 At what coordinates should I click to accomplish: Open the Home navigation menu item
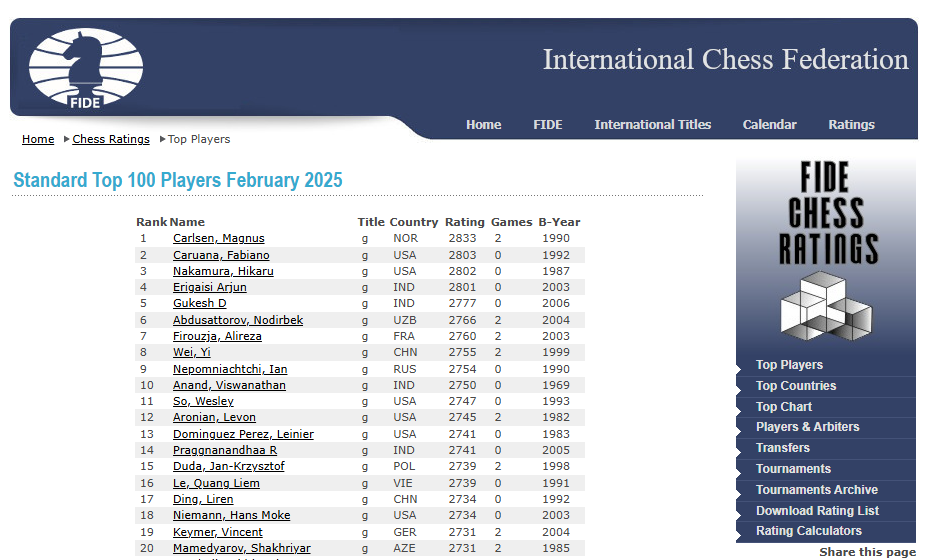coord(483,125)
